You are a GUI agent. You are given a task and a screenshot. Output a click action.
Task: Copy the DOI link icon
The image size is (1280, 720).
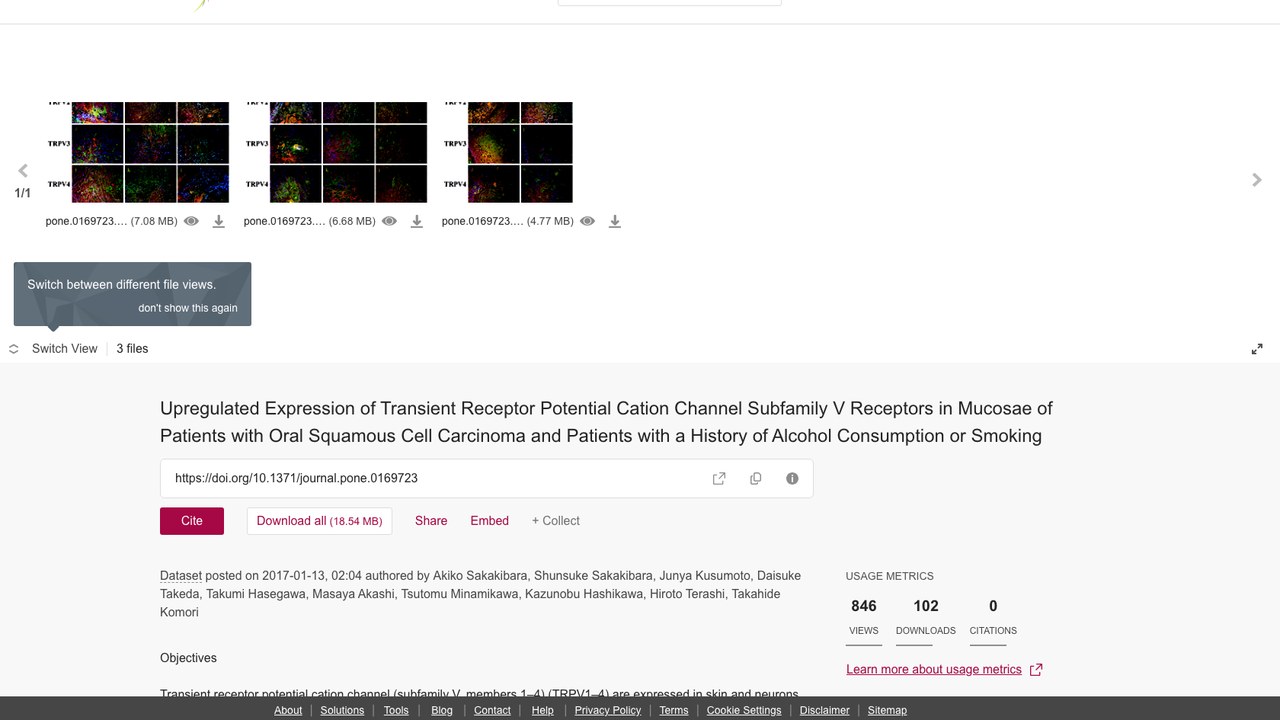point(756,479)
